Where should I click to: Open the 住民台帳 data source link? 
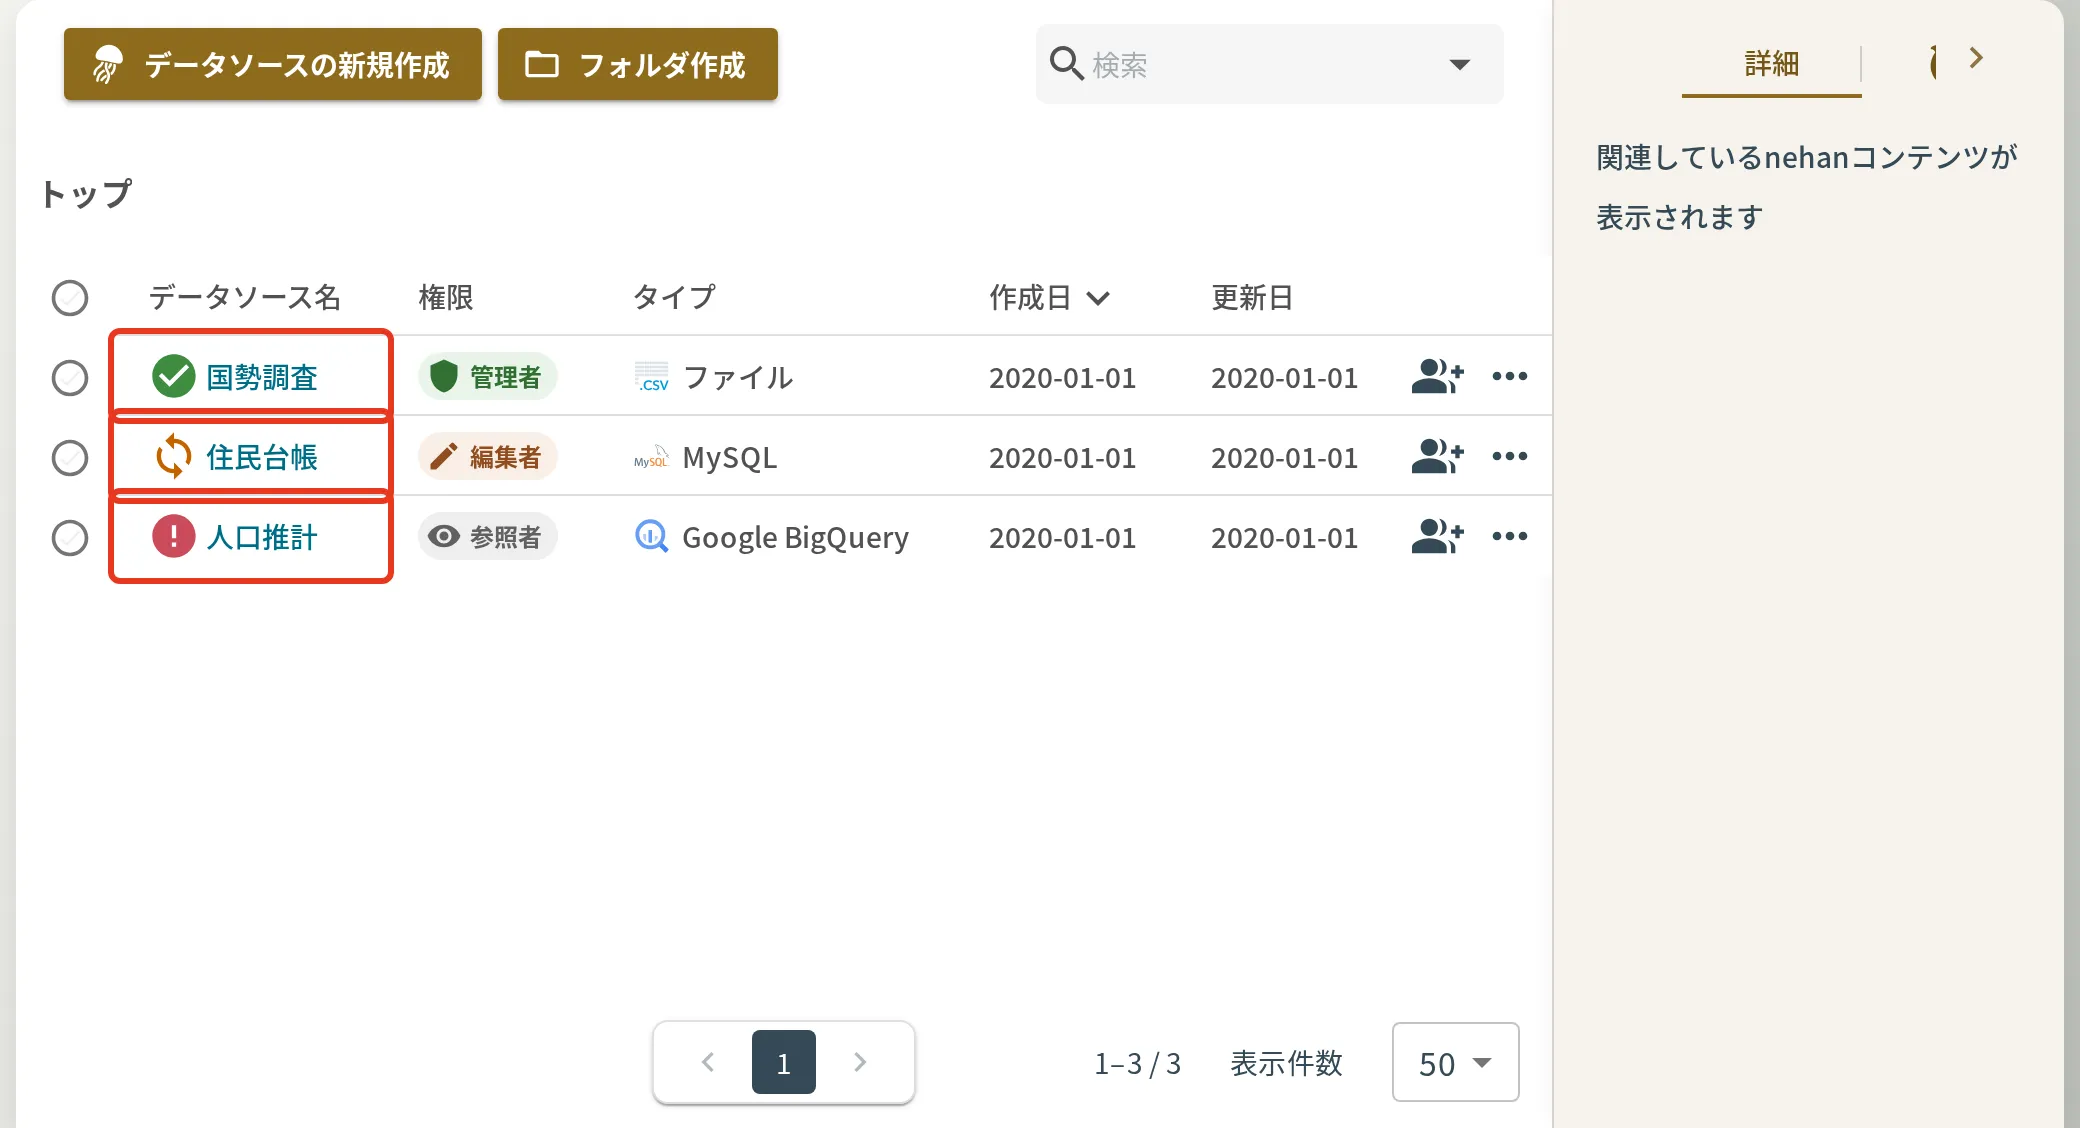click(x=262, y=457)
